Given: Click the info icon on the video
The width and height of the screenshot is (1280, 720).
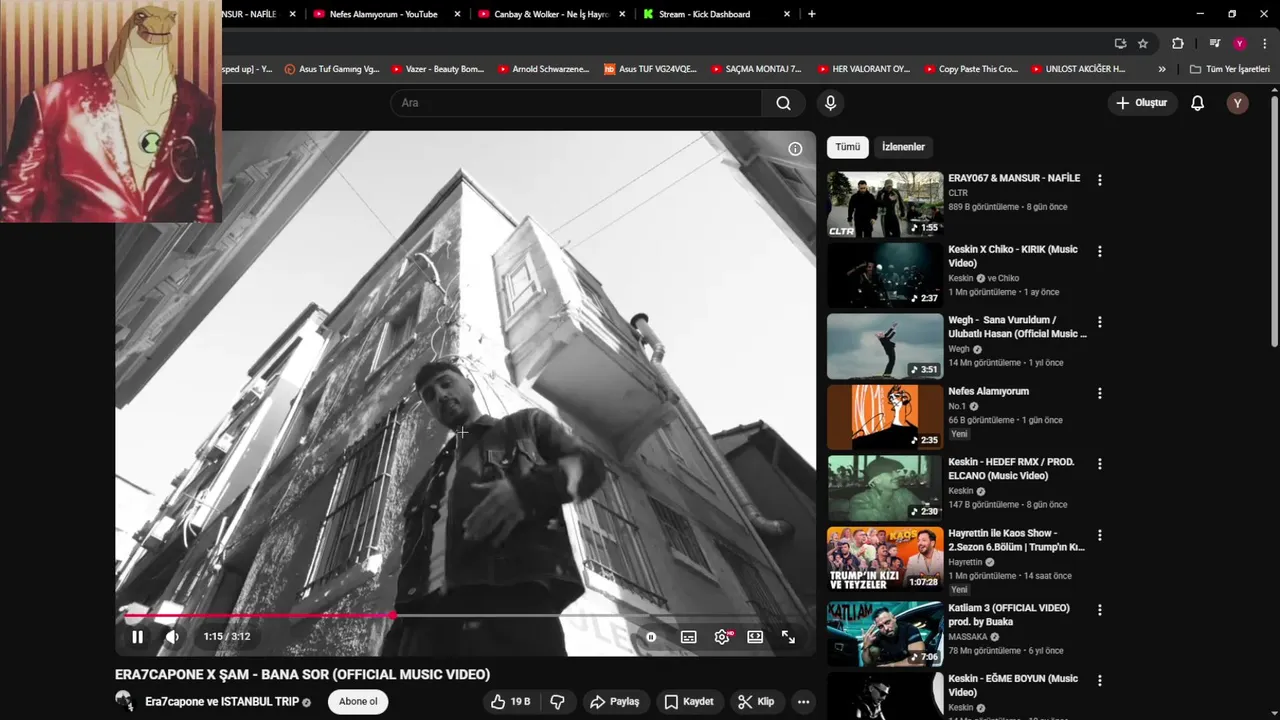Looking at the screenshot, I should pyautogui.click(x=795, y=149).
